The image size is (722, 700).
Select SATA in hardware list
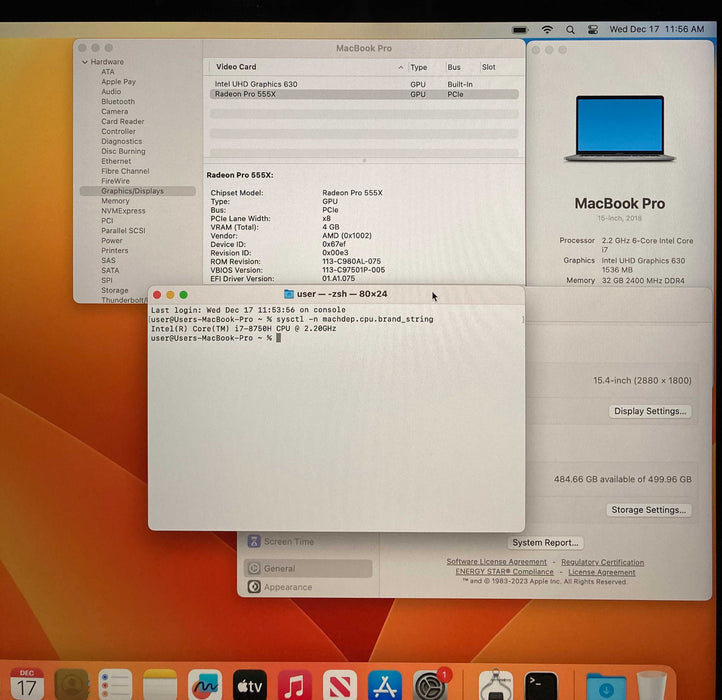click(110, 270)
